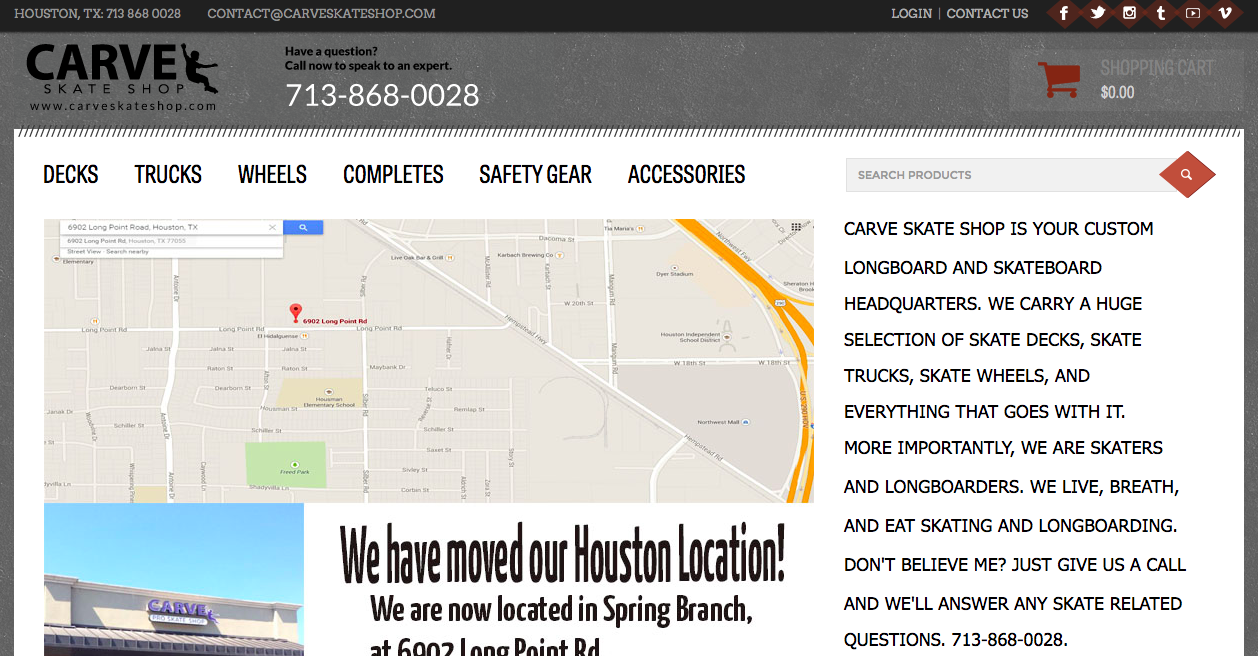
Task: Click the Login link
Action: (911, 14)
